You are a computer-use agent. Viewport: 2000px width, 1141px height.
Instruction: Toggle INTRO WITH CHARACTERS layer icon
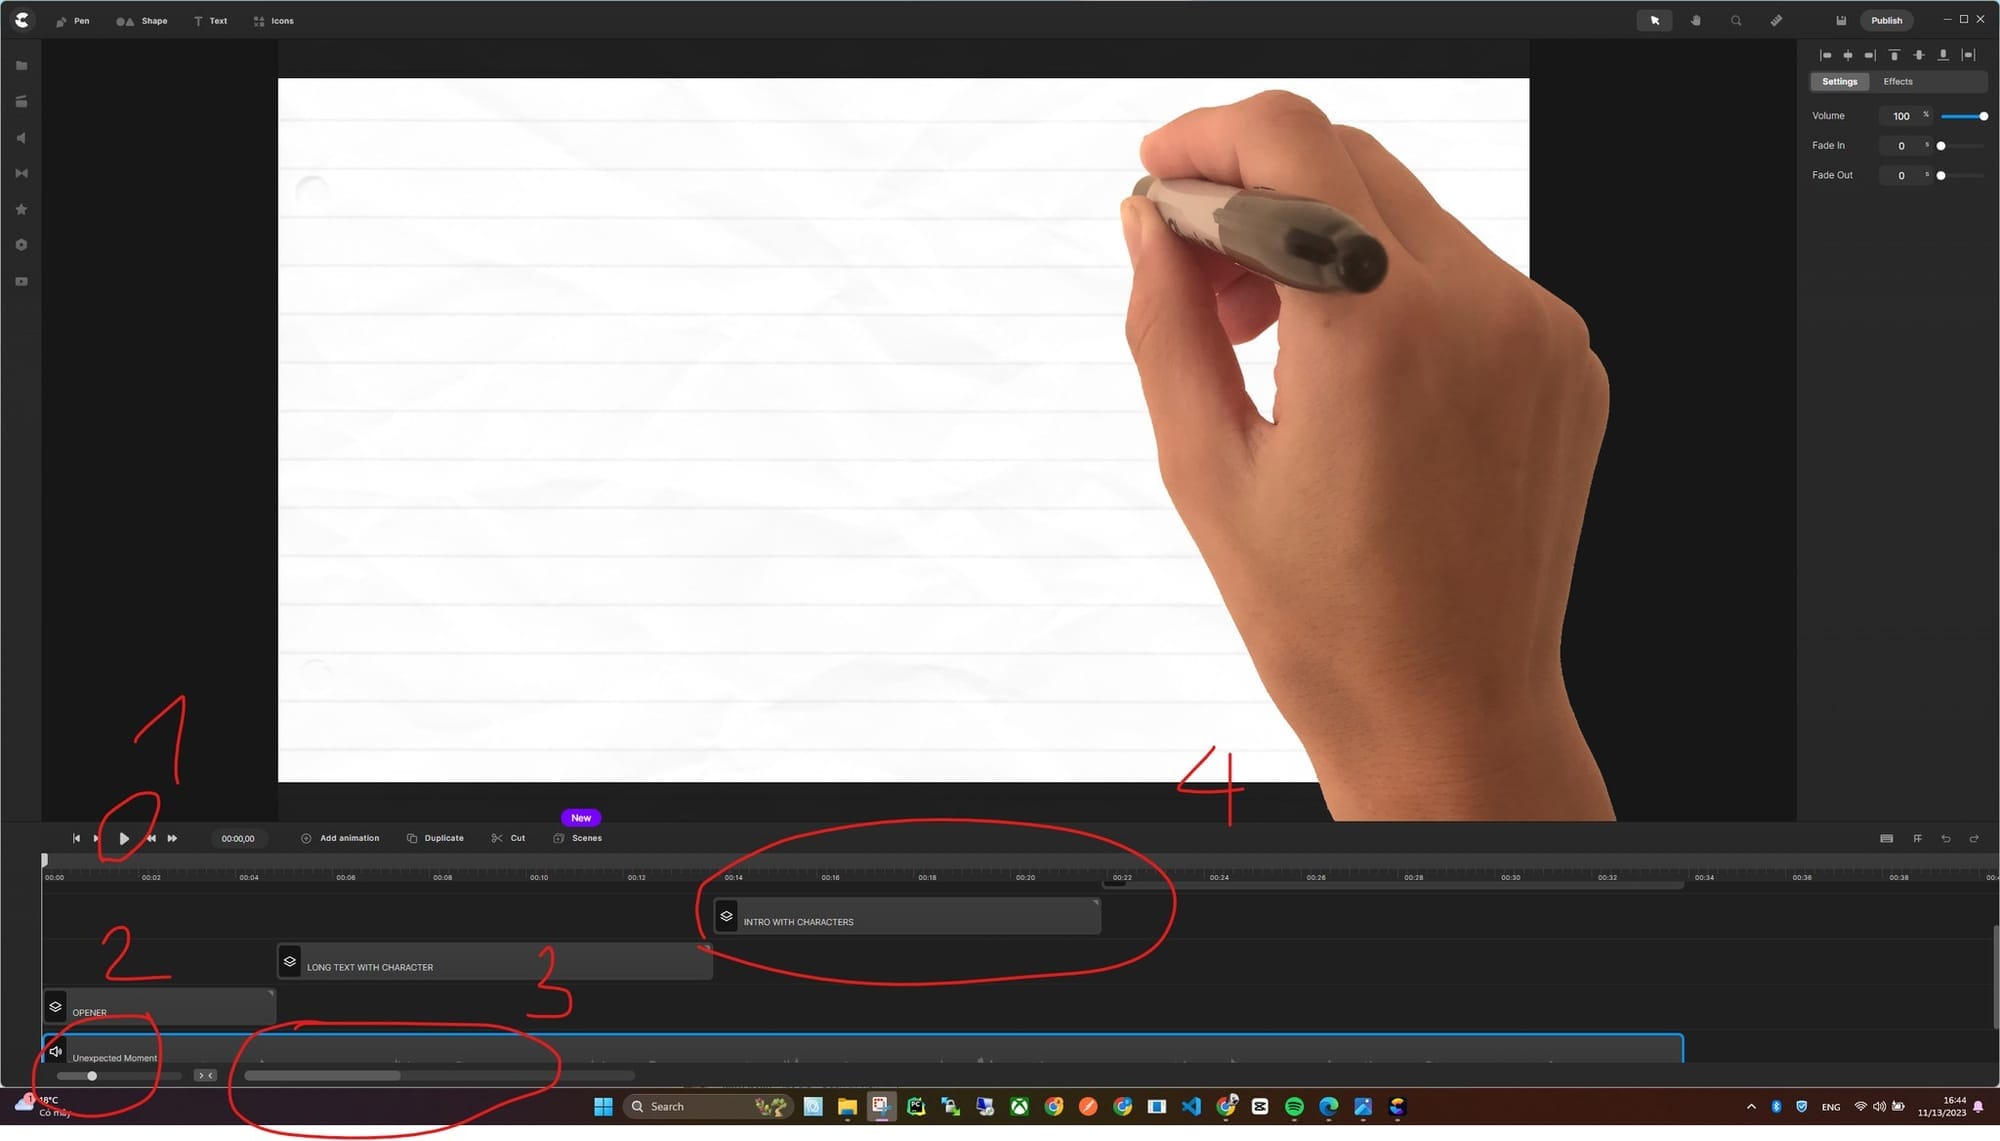tap(727, 916)
